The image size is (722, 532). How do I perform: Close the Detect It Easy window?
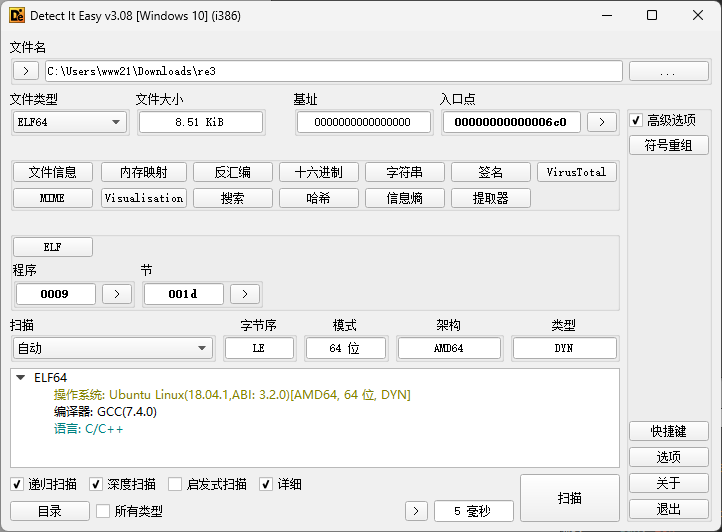click(698, 15)
